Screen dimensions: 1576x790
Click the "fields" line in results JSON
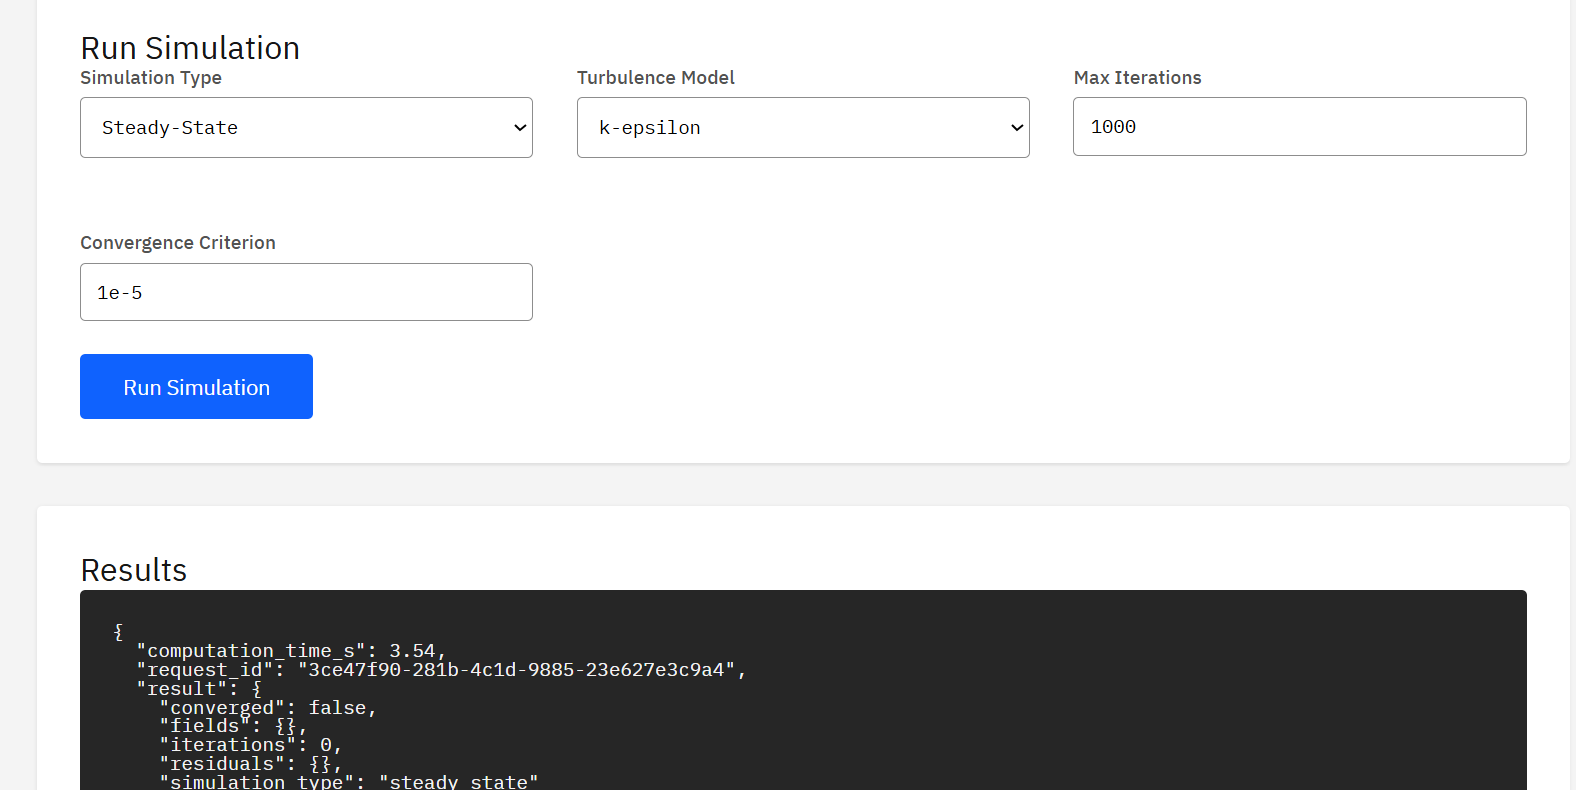pos(232,726)
